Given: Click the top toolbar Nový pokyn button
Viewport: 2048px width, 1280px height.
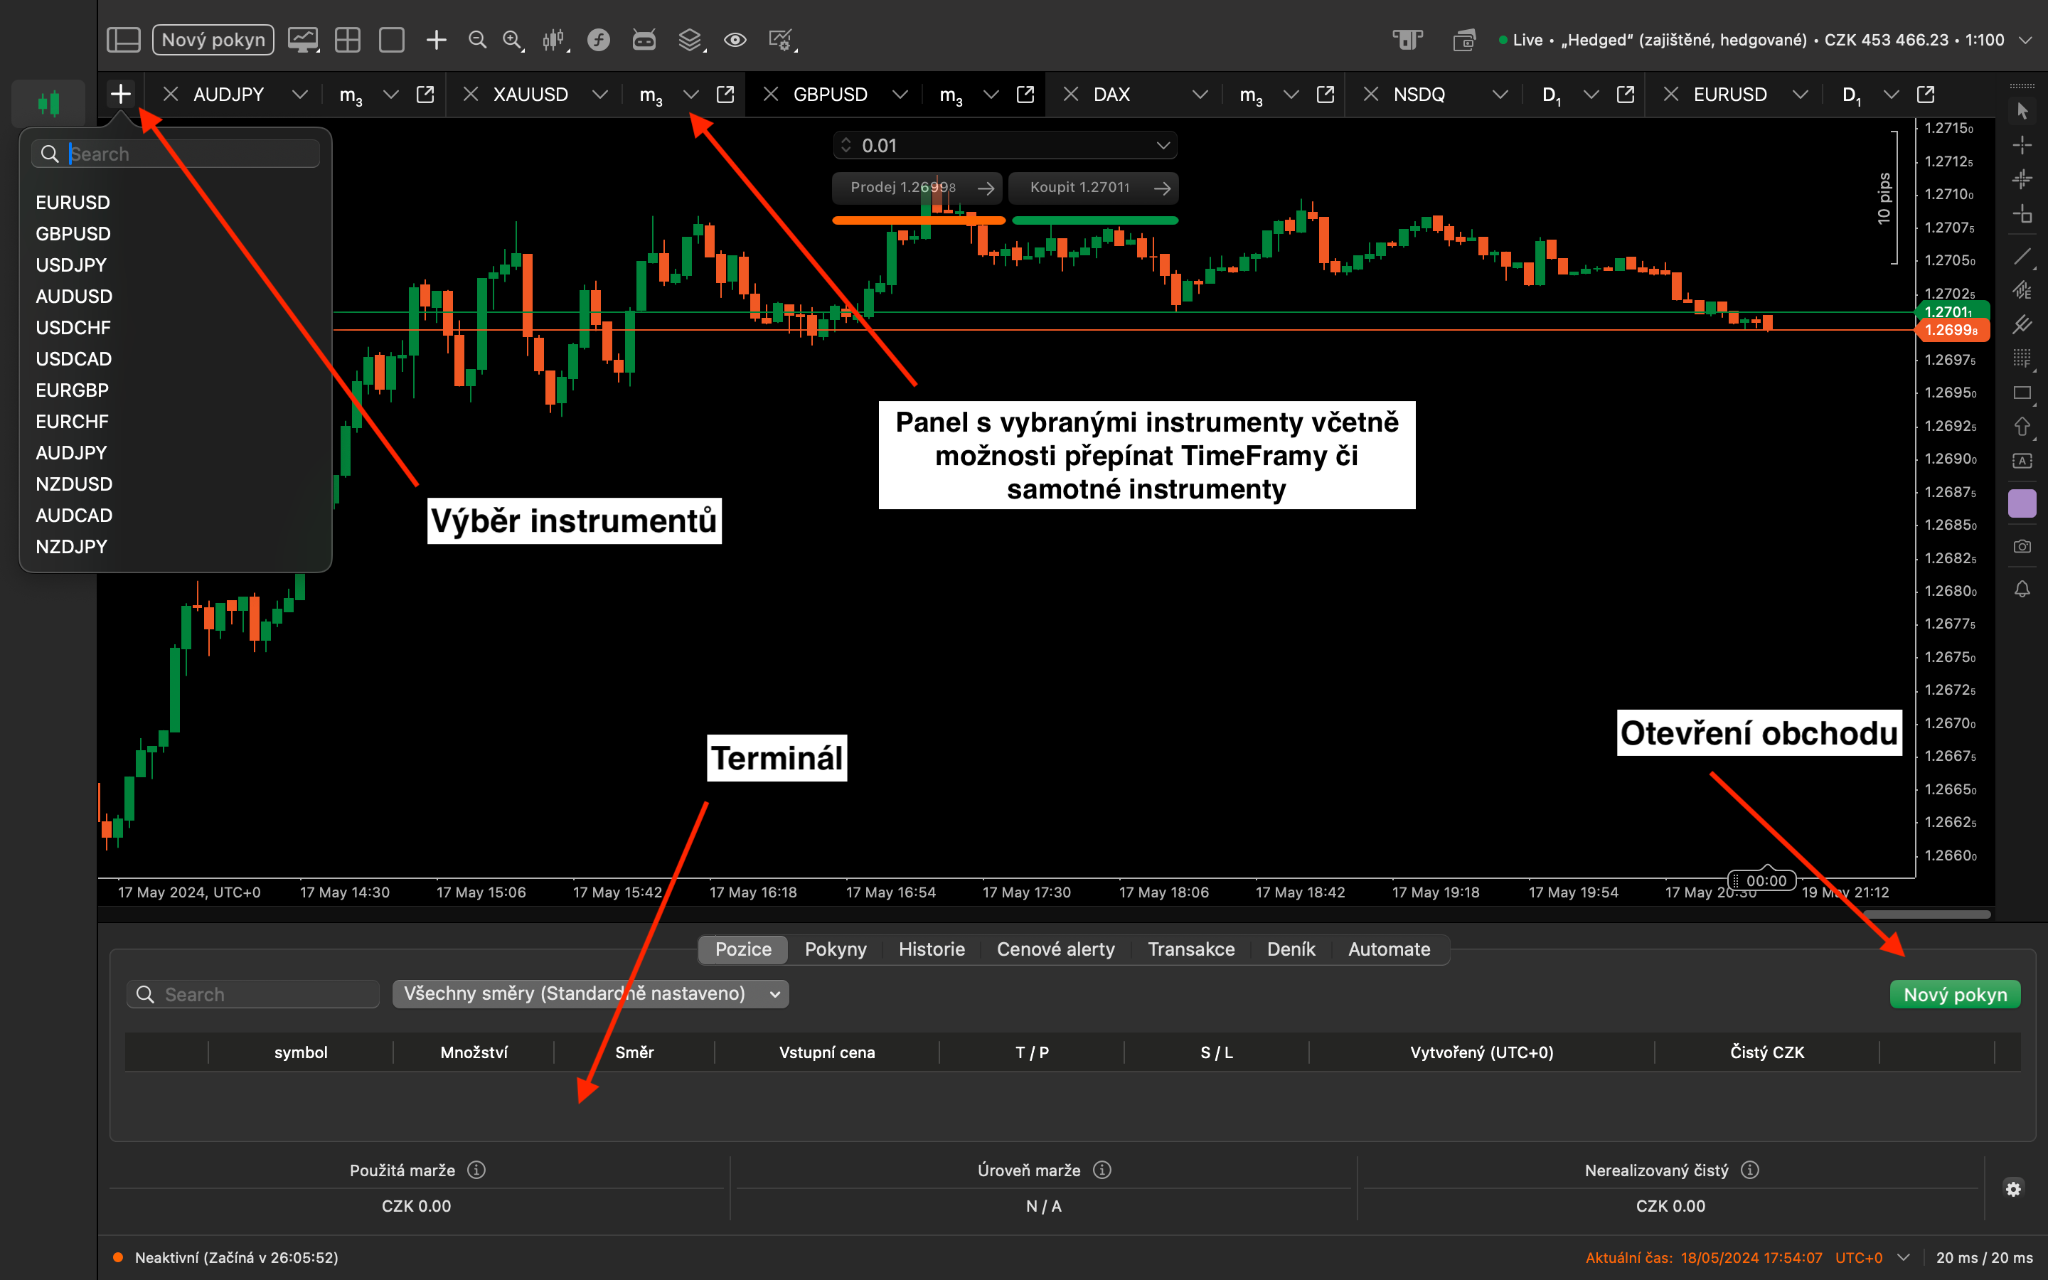Looking at the screenshot, I should [x=213, y=40].
